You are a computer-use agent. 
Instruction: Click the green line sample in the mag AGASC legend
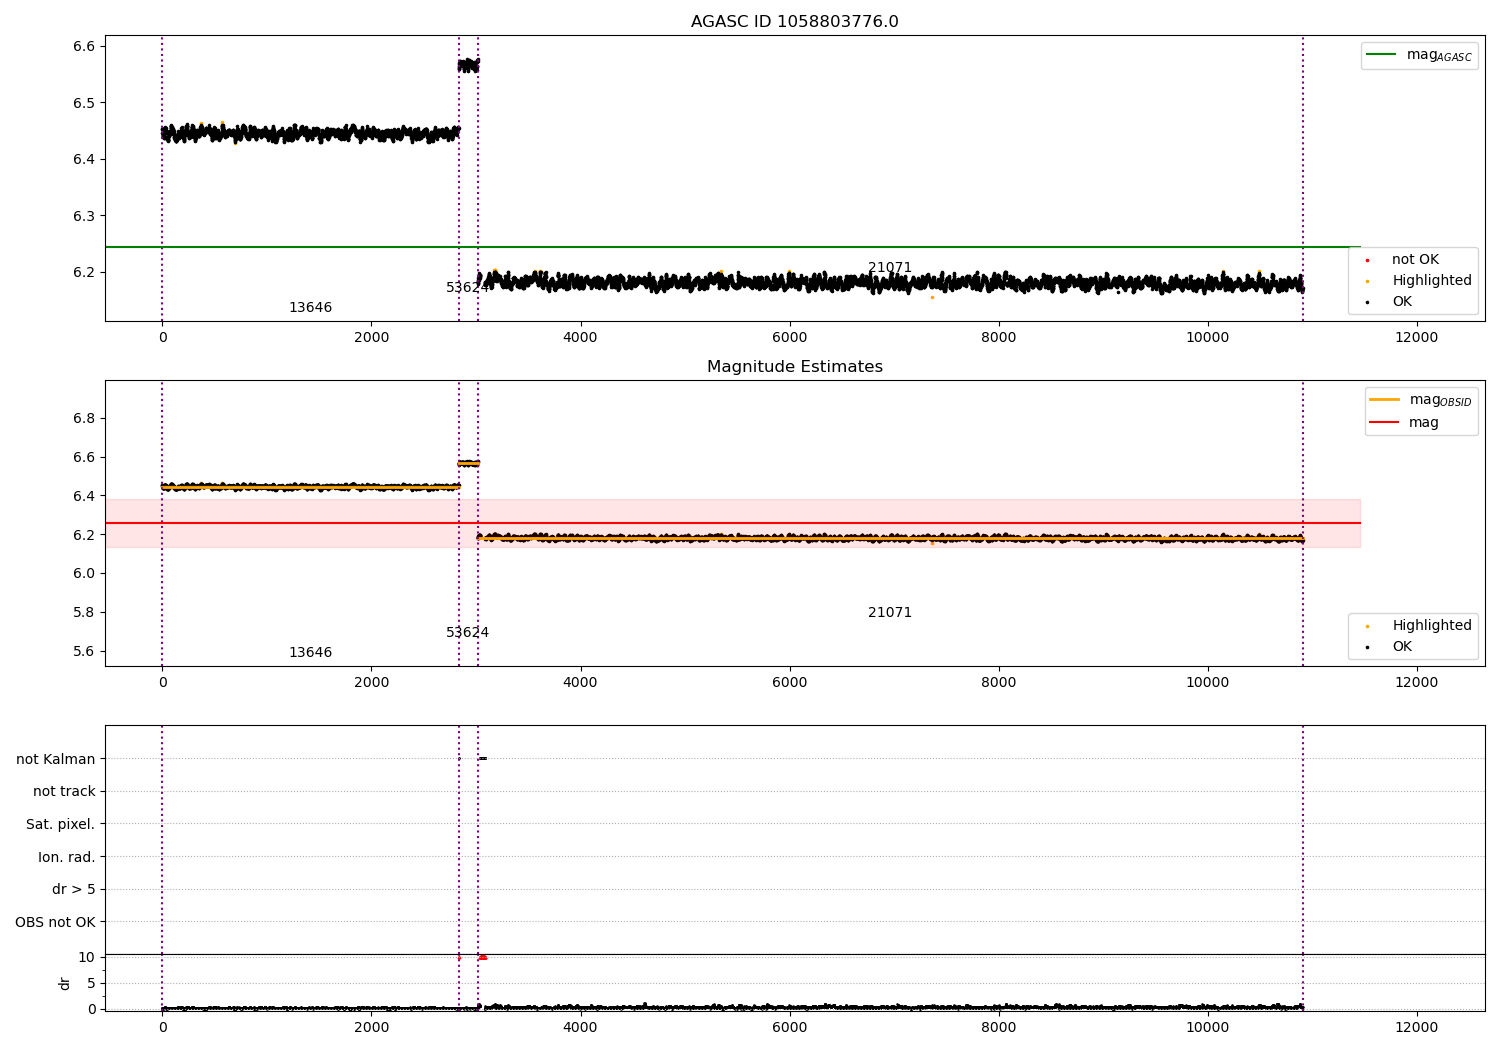point(1381,54)
